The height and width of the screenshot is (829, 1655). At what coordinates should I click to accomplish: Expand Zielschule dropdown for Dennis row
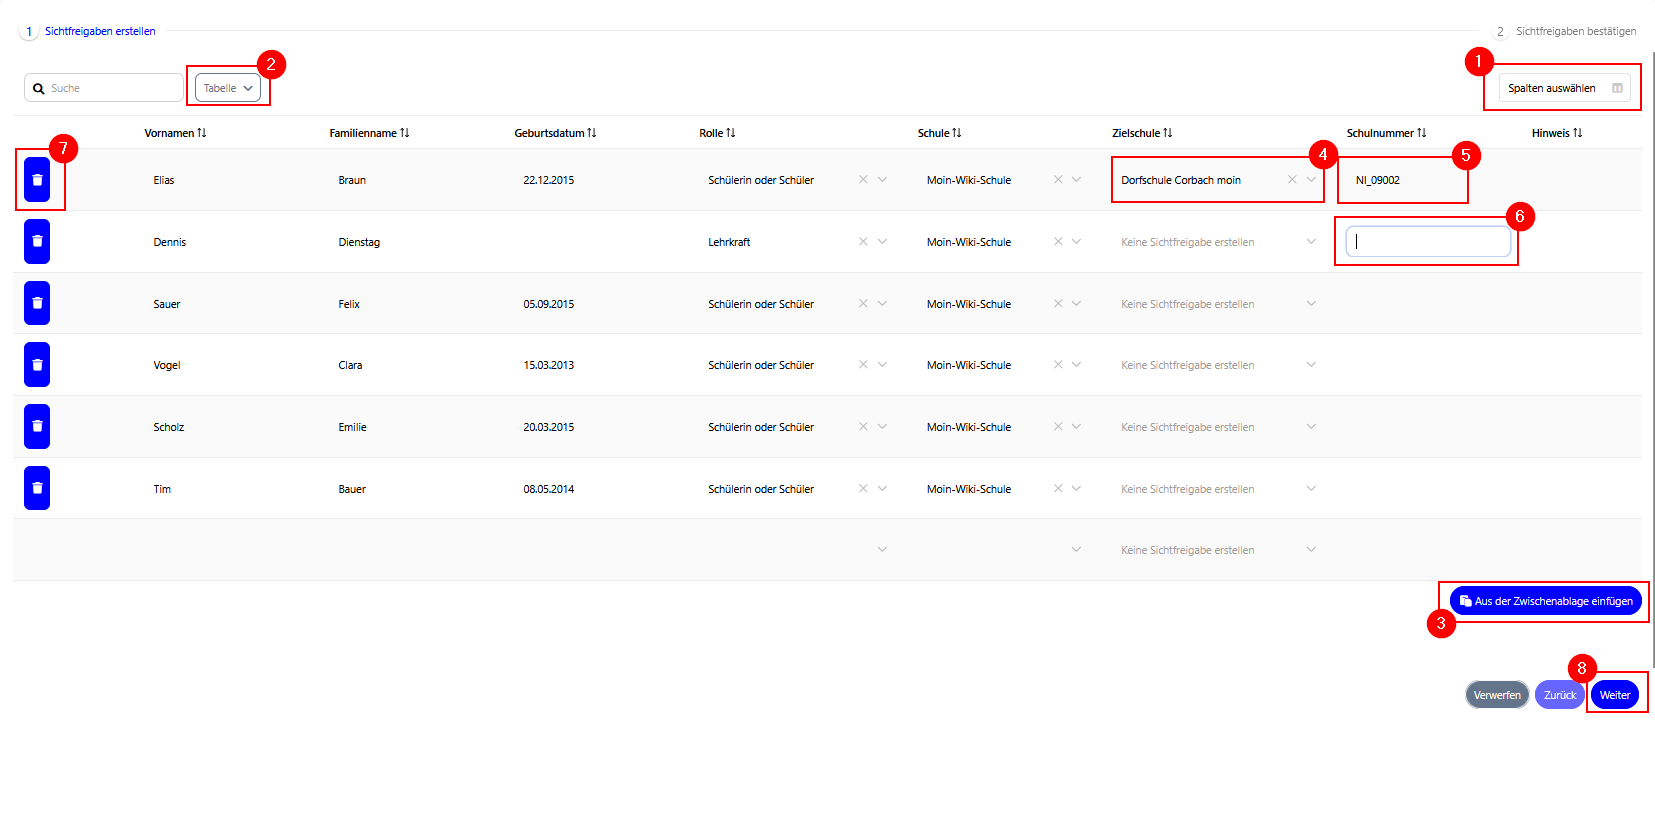point(1311,242)
